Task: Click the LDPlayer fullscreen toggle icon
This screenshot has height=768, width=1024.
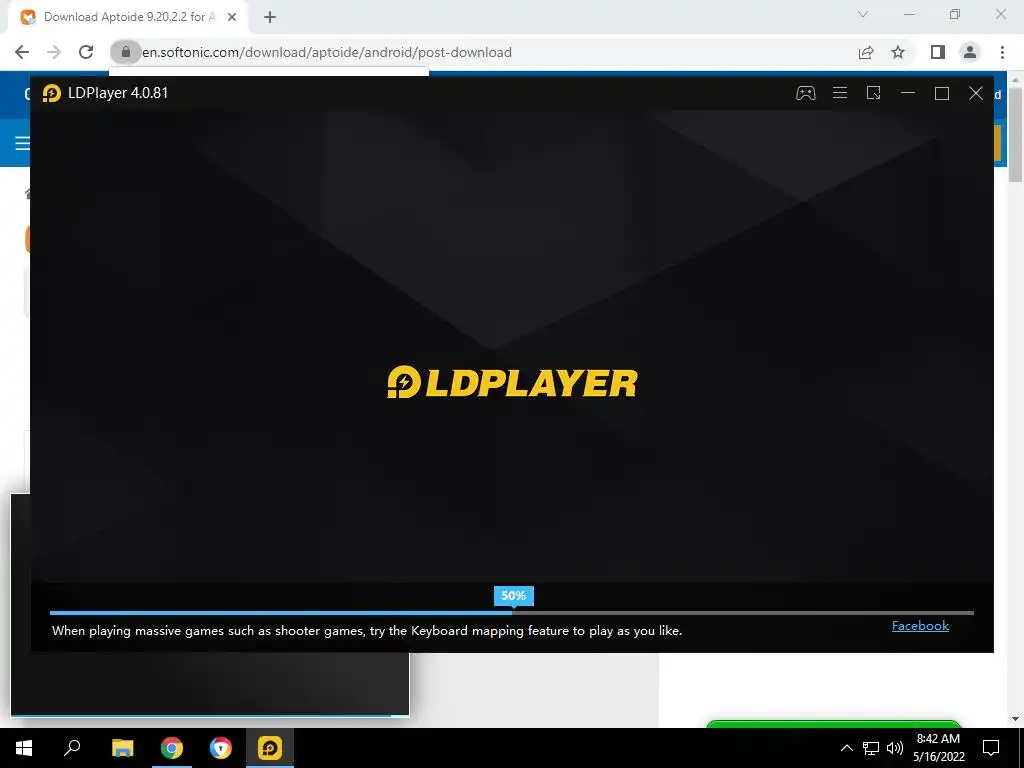Action: pos(874,93)
